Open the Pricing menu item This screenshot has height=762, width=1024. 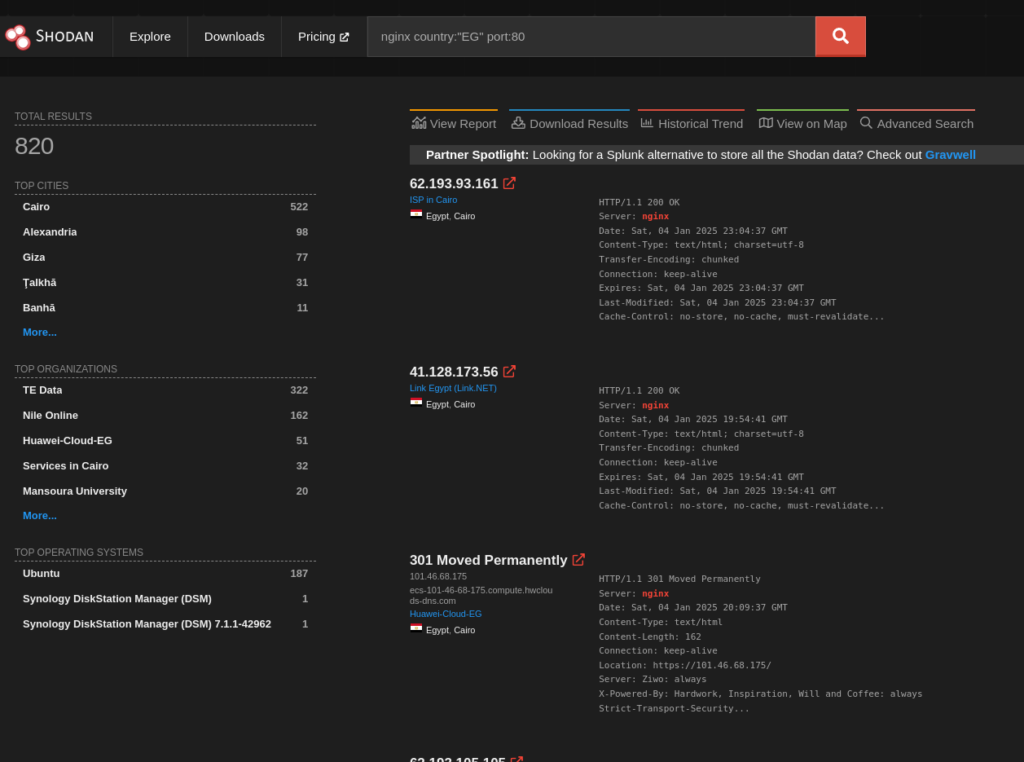pyautogui.click(x=323, y=37)
